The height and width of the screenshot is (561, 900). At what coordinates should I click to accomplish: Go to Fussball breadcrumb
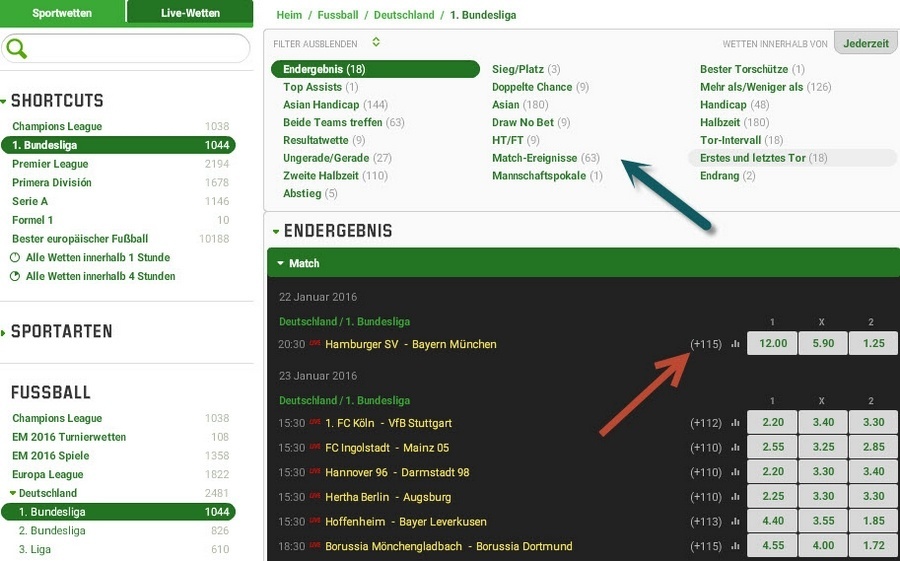(x=338, y=16)
